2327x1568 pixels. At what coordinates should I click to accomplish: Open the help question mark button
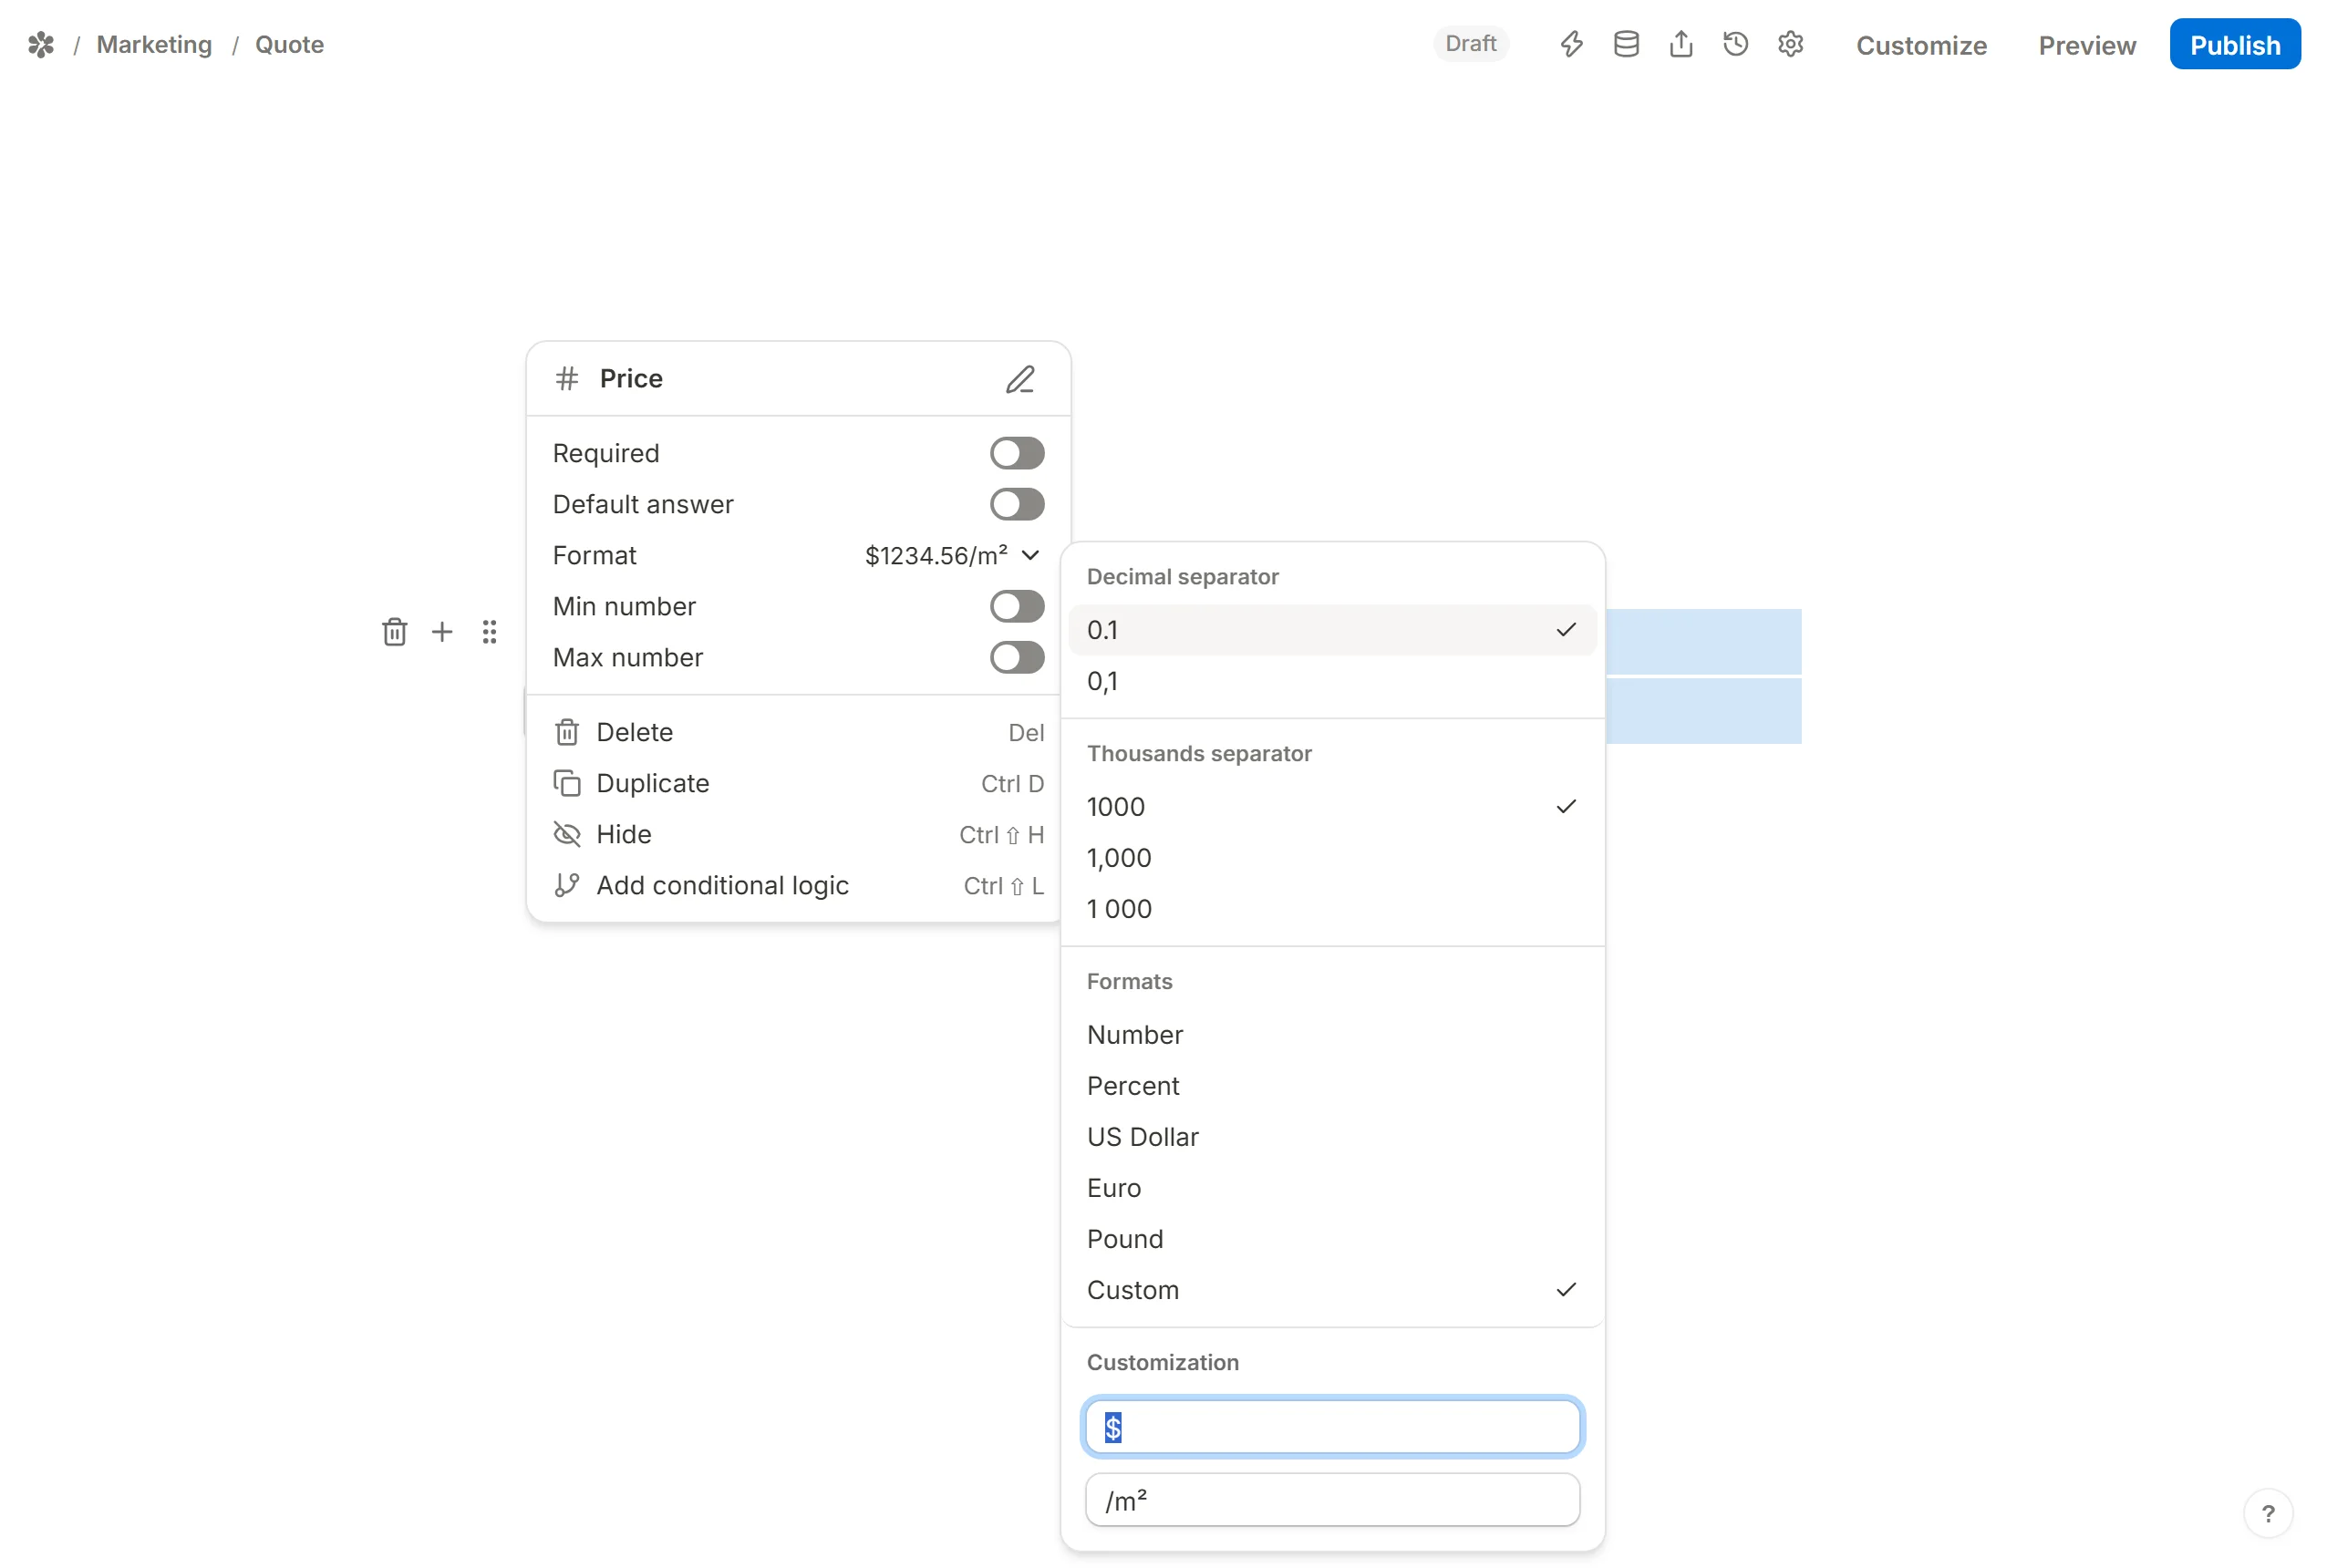click(x=2266, y=1514)
